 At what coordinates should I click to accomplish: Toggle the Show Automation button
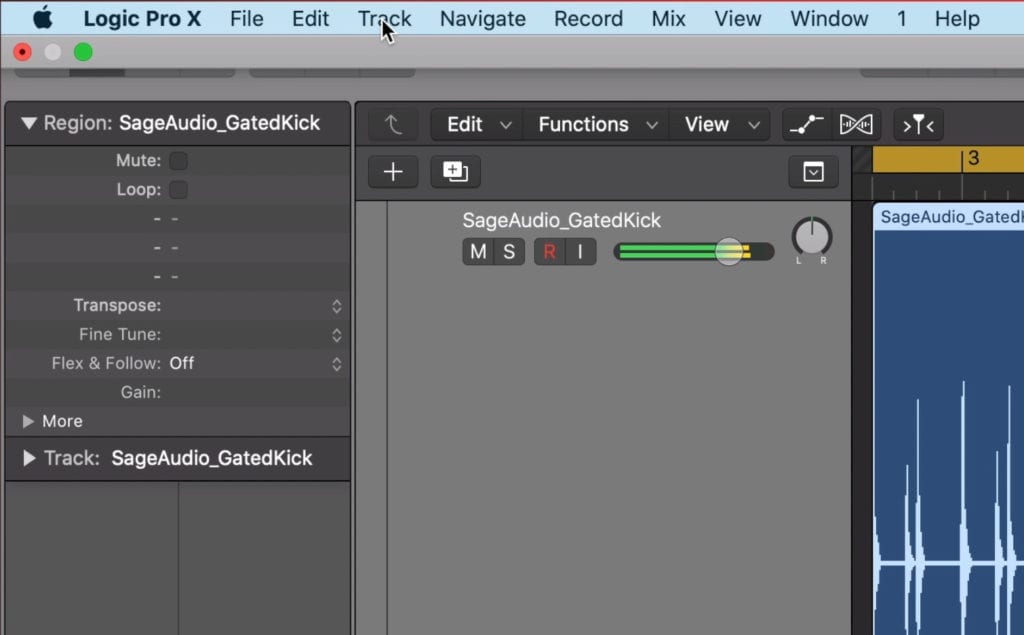click(807, 124)
